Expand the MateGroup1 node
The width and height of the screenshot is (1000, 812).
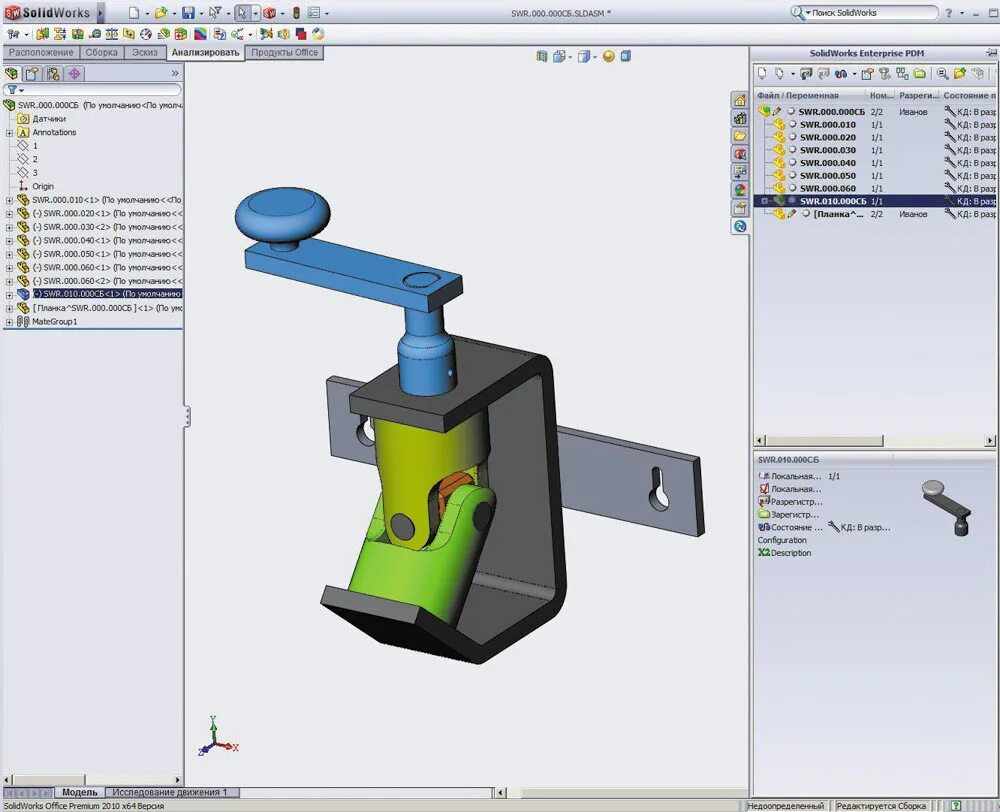[9, 322]
